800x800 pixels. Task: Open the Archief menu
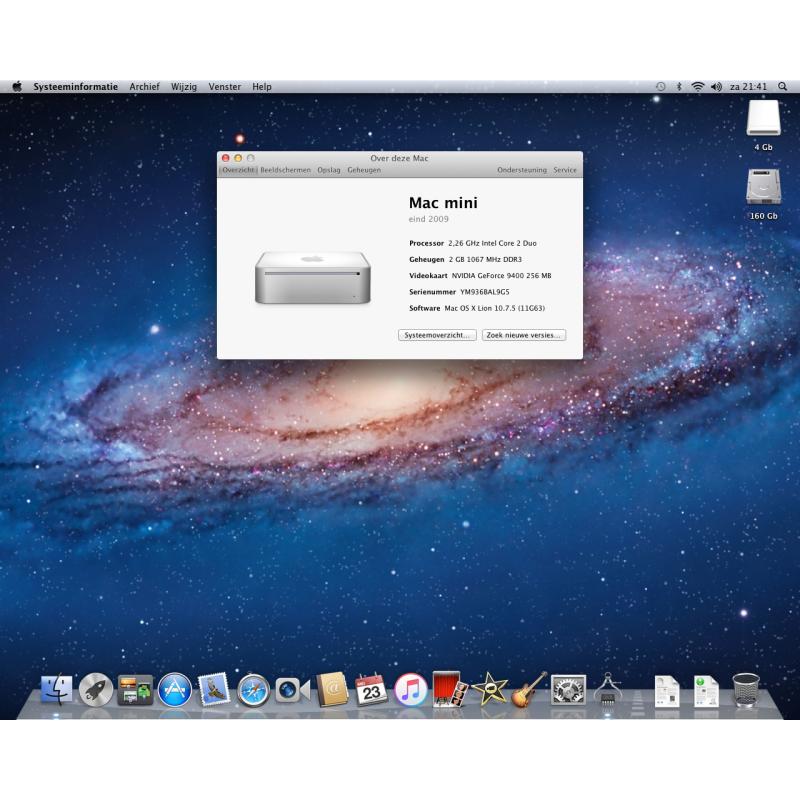[x=144, y=87]
